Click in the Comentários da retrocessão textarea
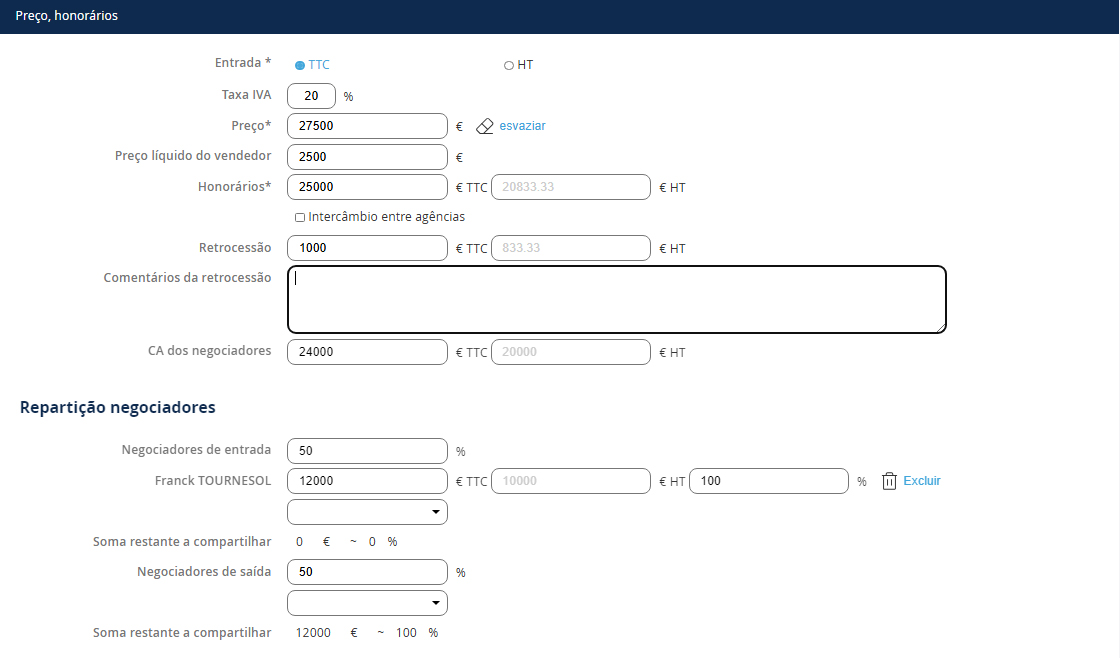1120x658 pixels. coord(616,299)
